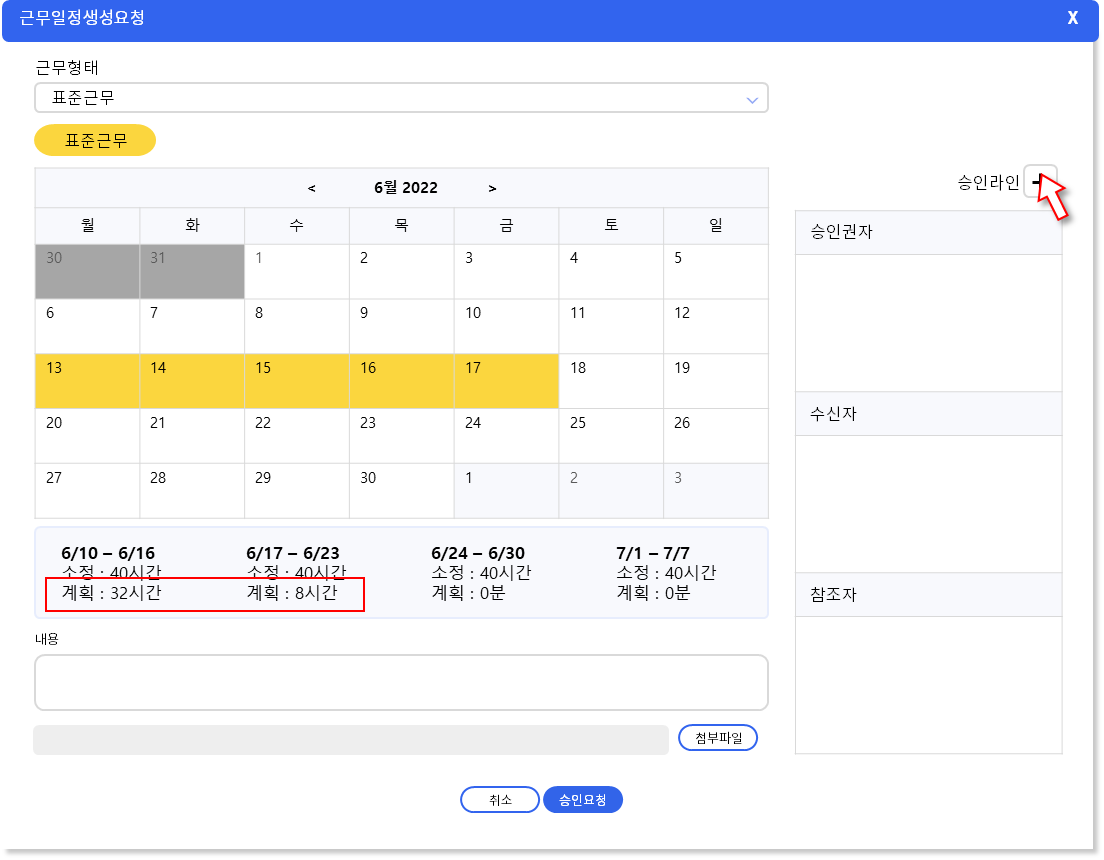Click the 수신자 section header
The image size is (1104, 860).
pyautogui.click(x=929, y=414)
